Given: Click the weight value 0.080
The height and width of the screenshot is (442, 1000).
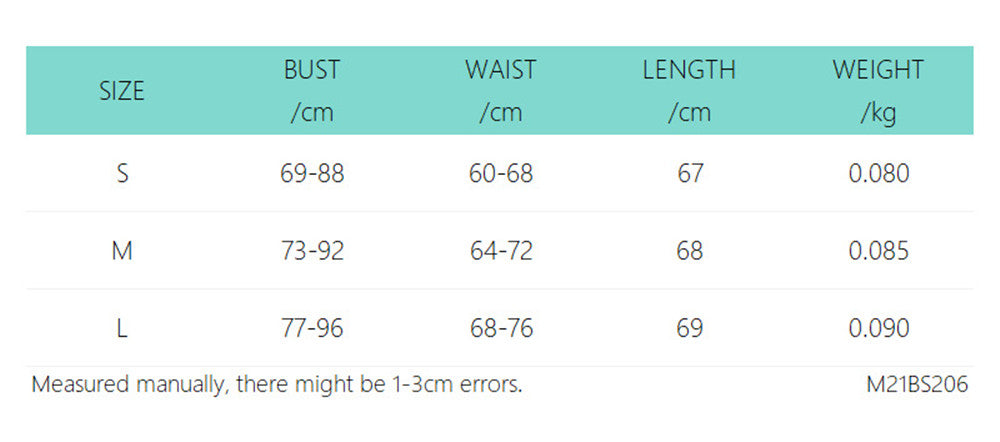Looking at the screenshot, I should pyautogui.click(x=879, y=173).
